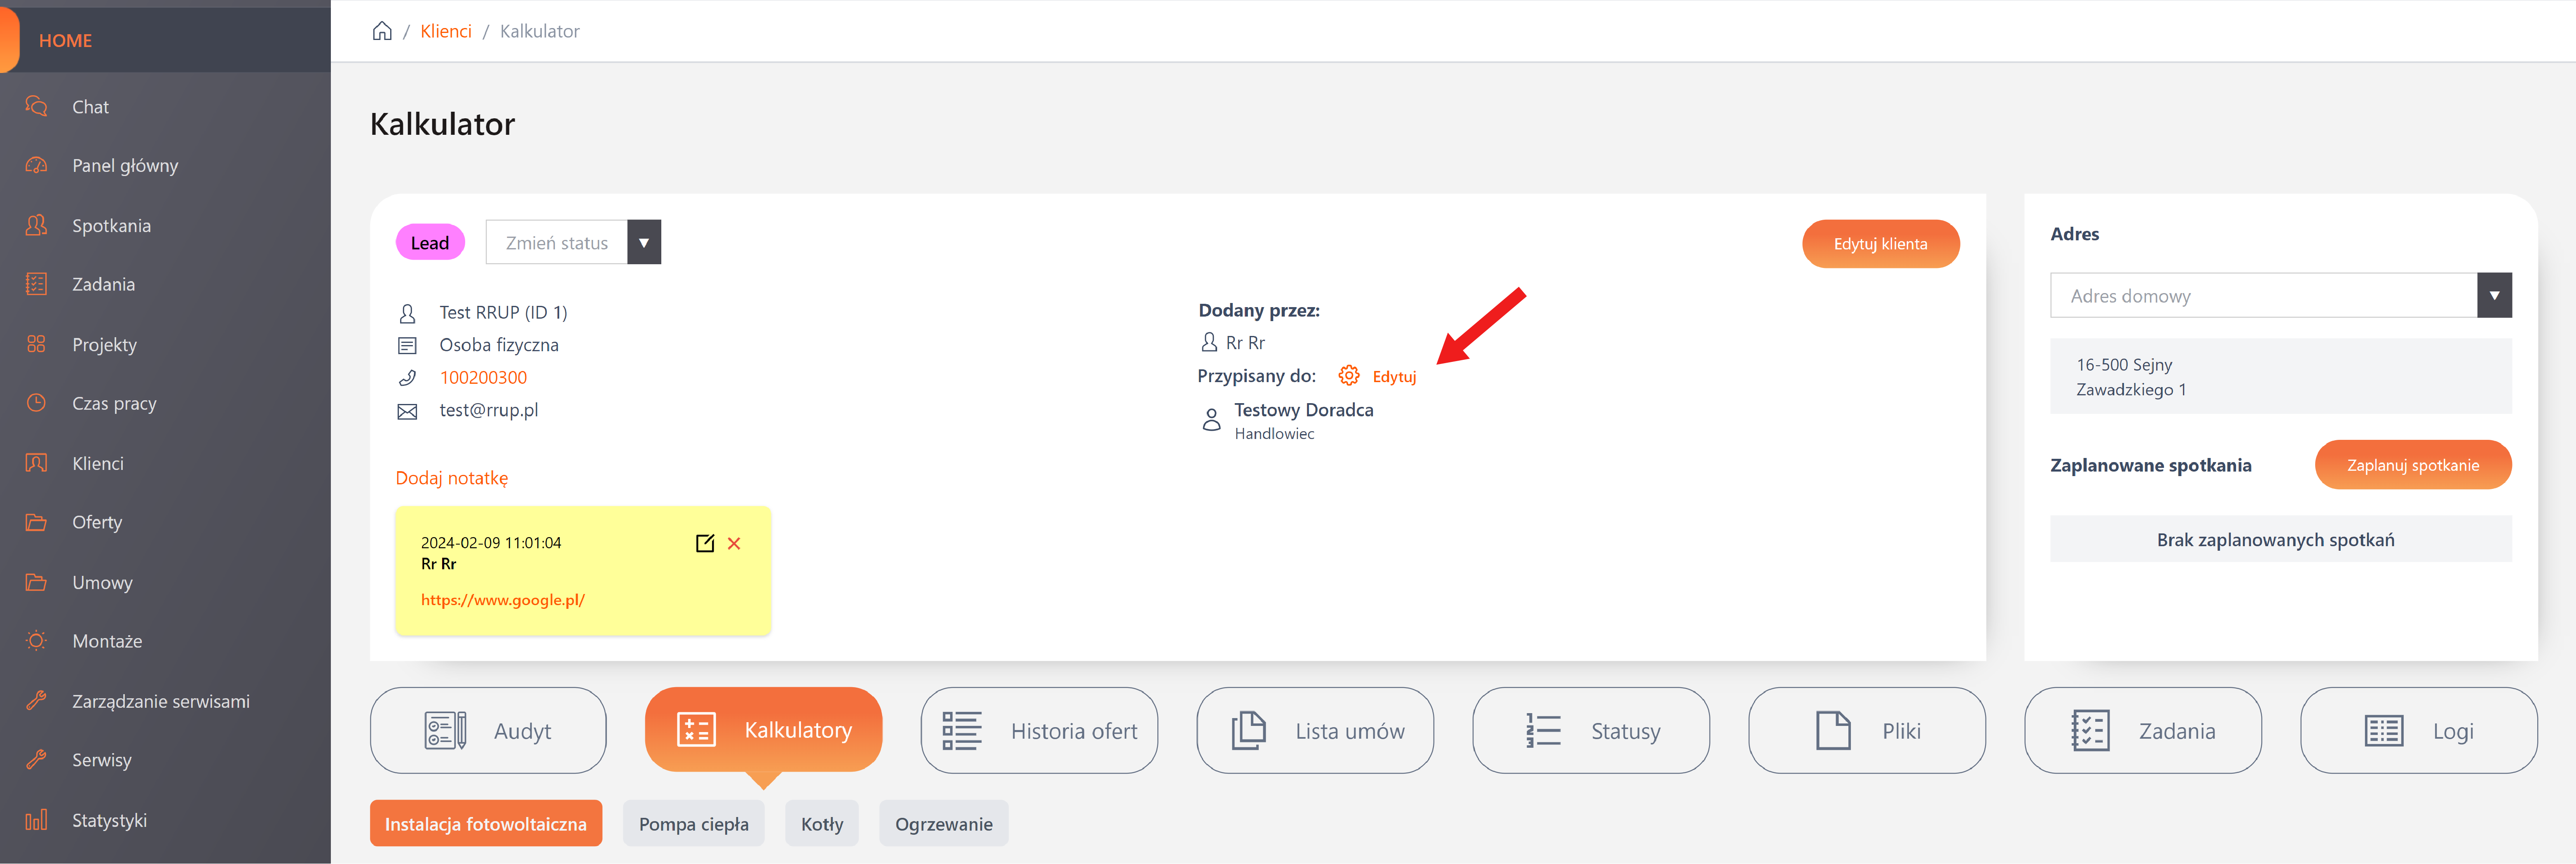This screenshot has height=864, width=2576.
Task: Open the Historia ofert tab
Action: [1039, 731]
